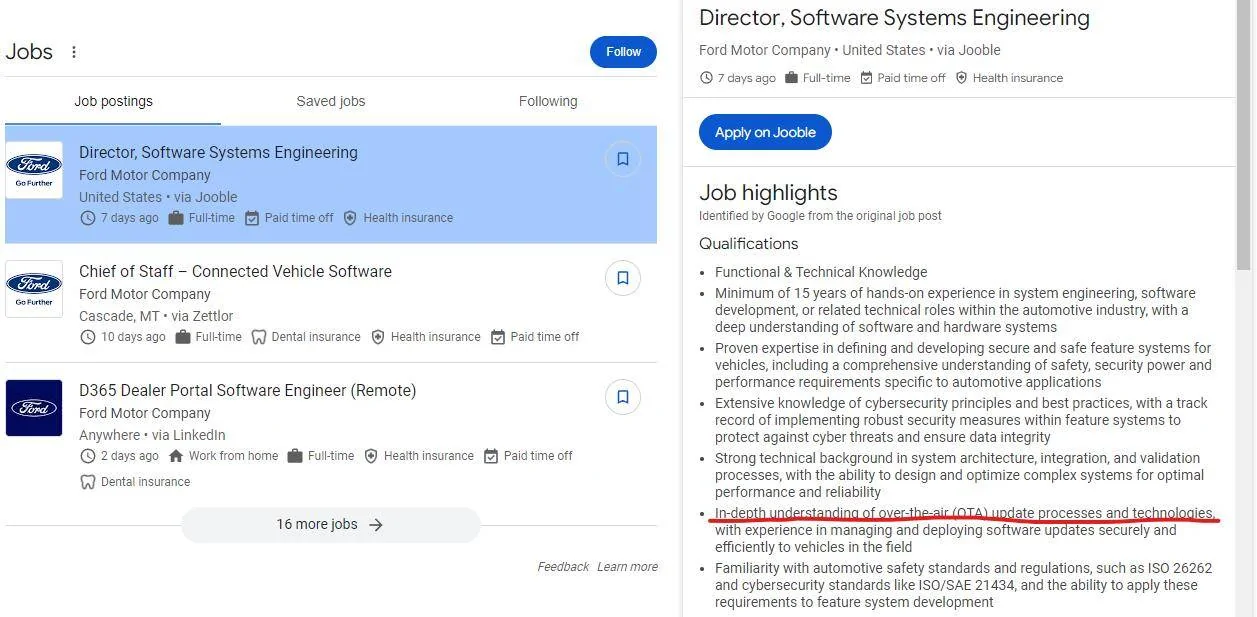This screenshot has width=1257, height=617.
Task: Click the Jobs heading
Action: (x=29, y=52)
